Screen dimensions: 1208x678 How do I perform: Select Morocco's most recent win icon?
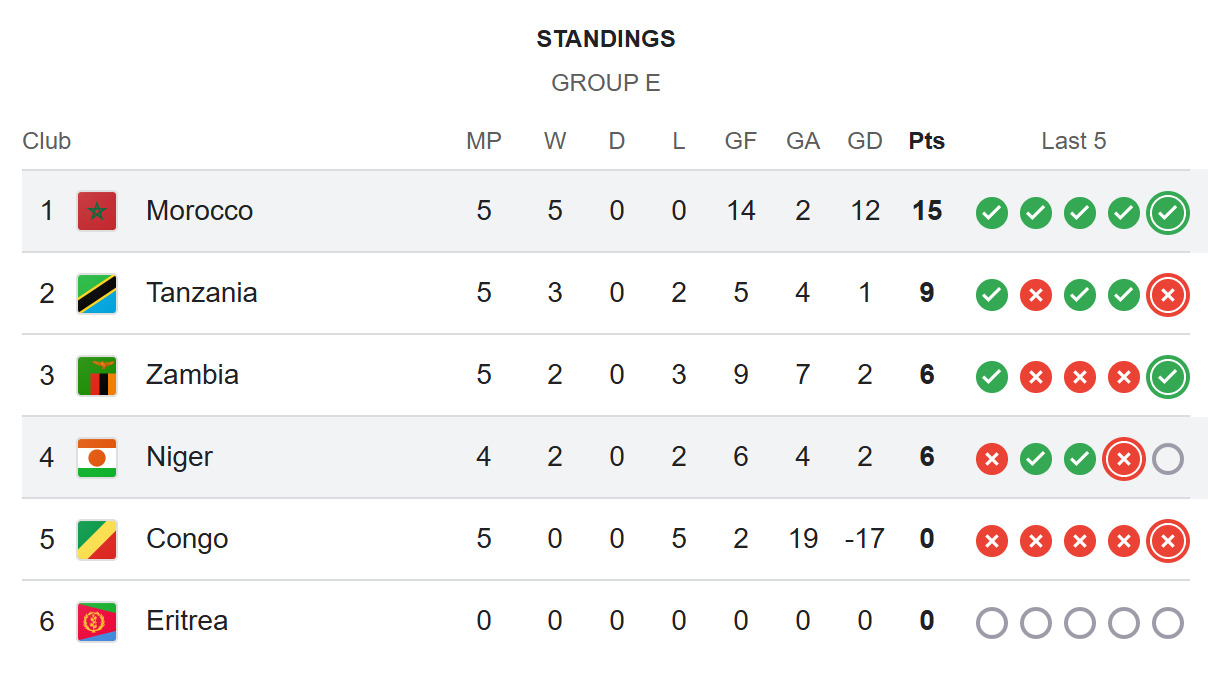1168,212
